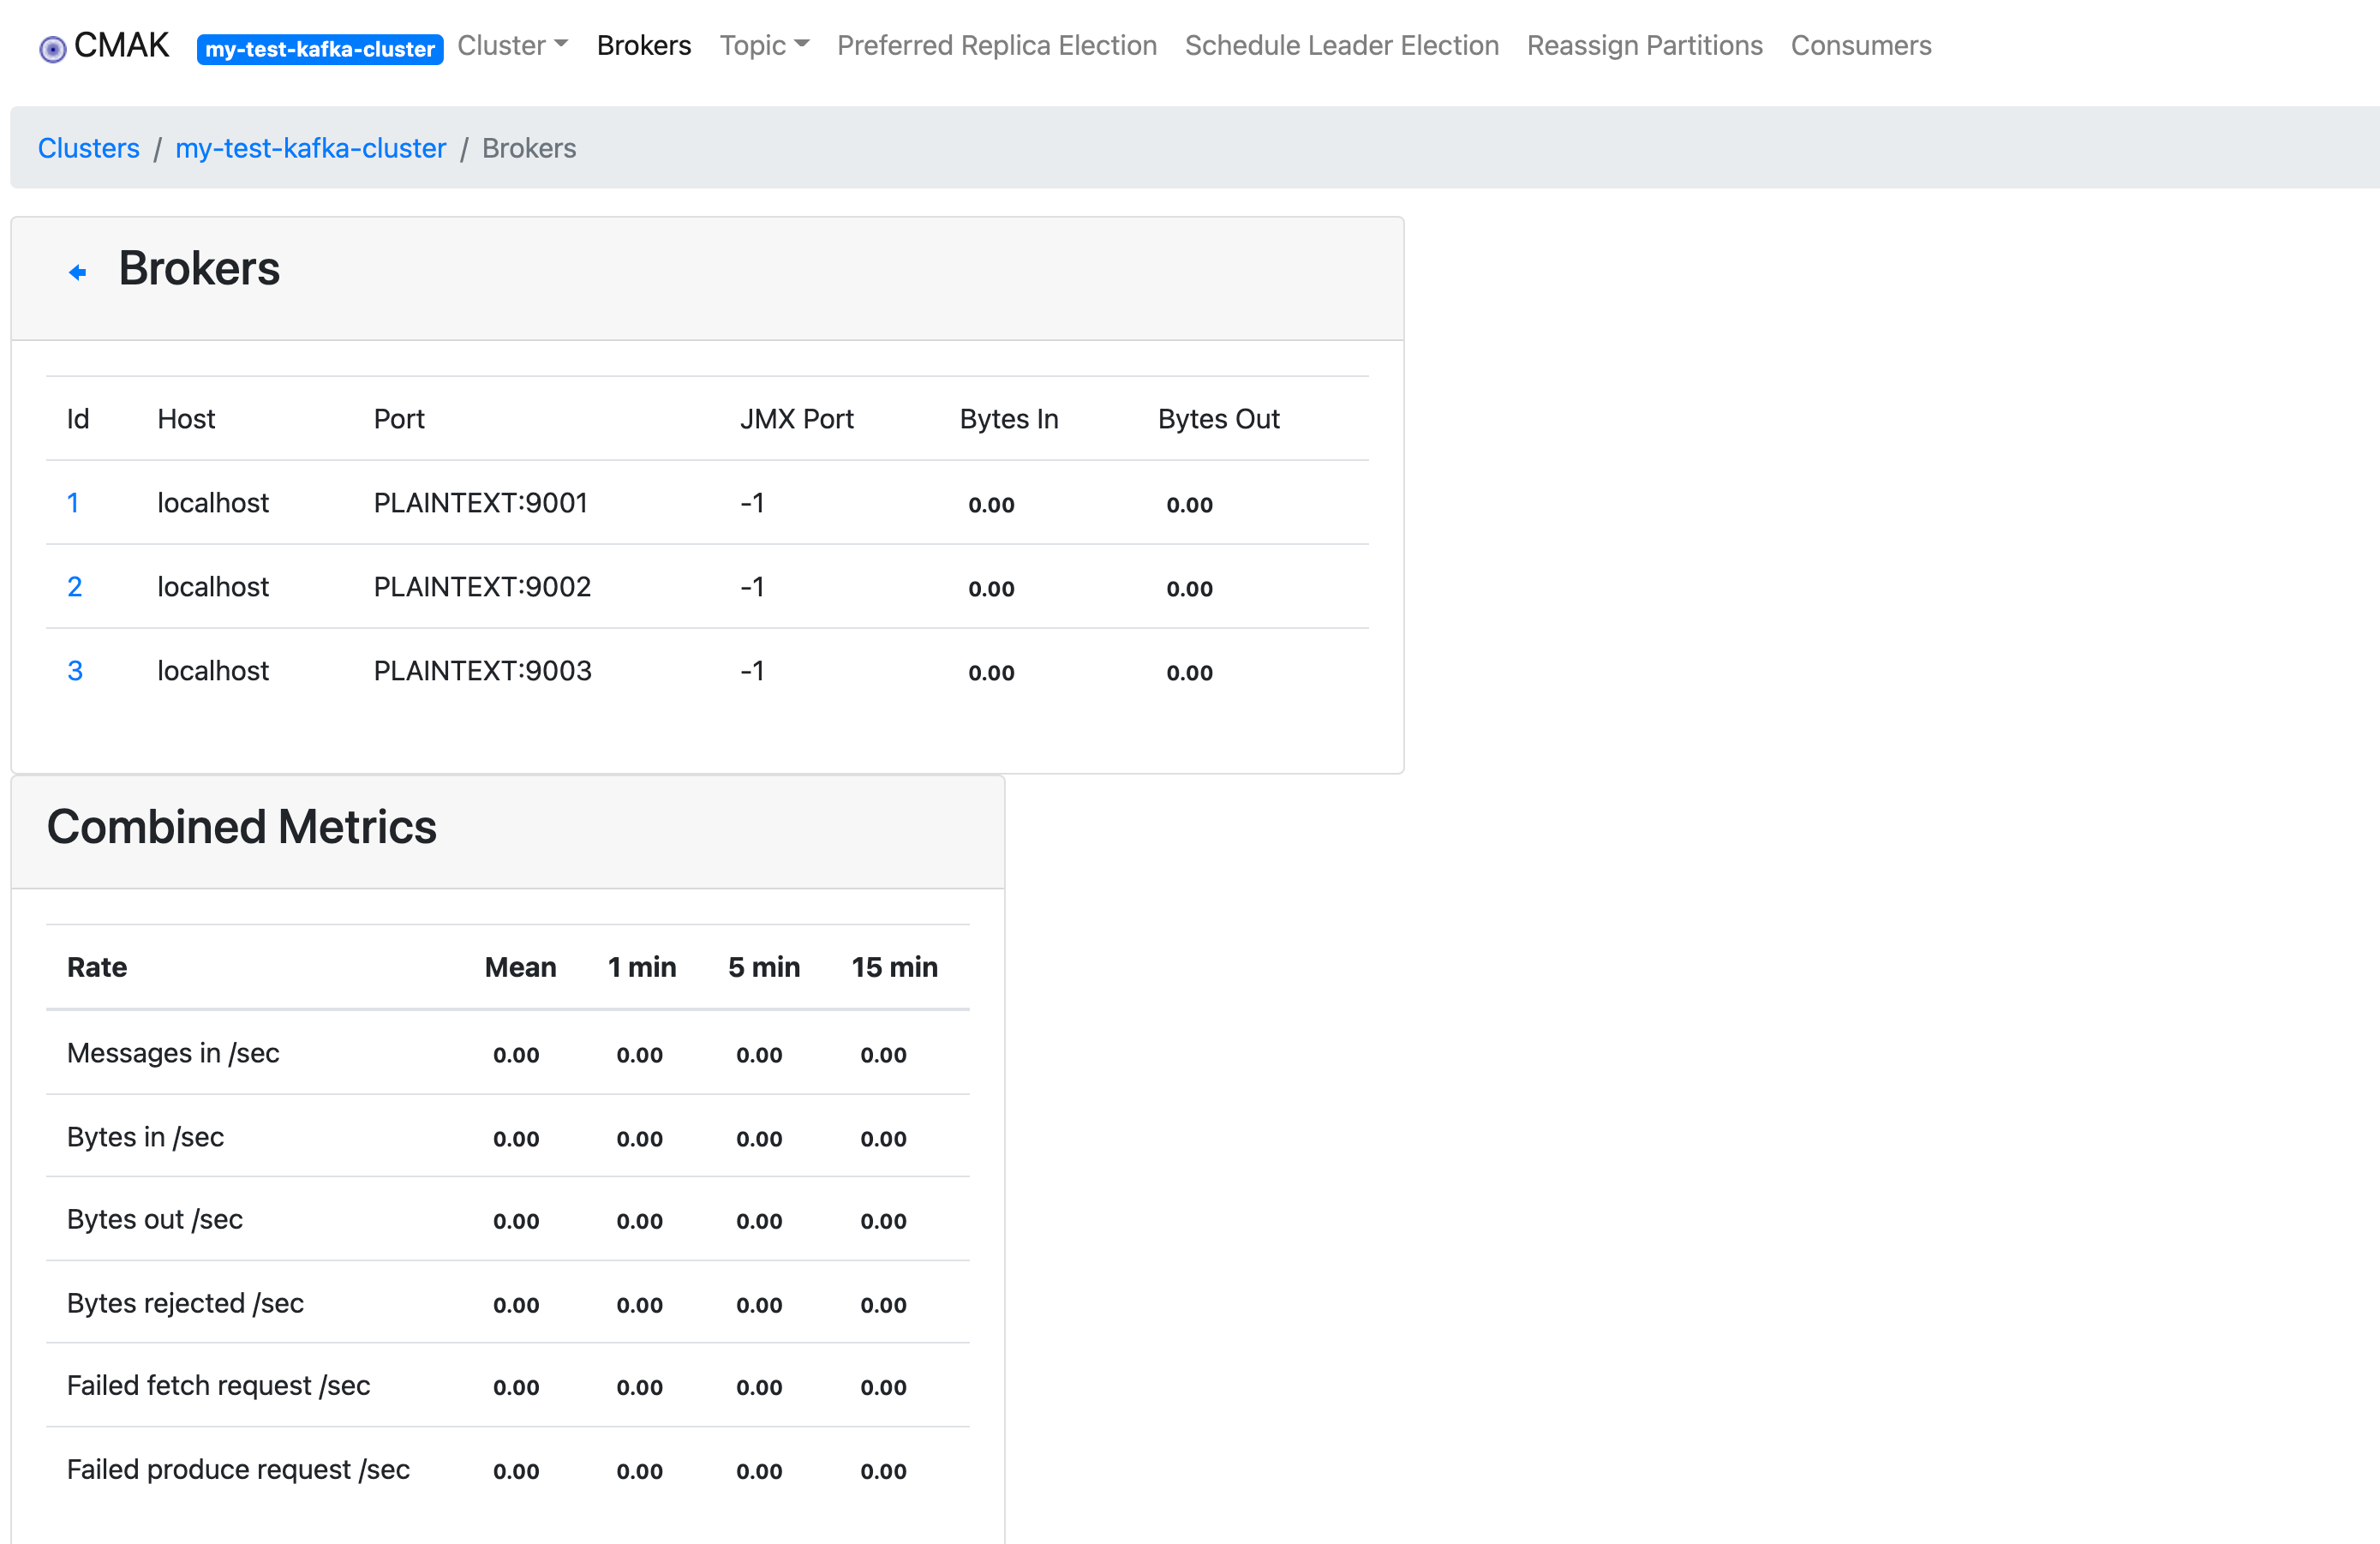The width and height of the screenshot is (2380, 1544).
Task: Go to Schedule Leader Election
Action: [1341, 45]
